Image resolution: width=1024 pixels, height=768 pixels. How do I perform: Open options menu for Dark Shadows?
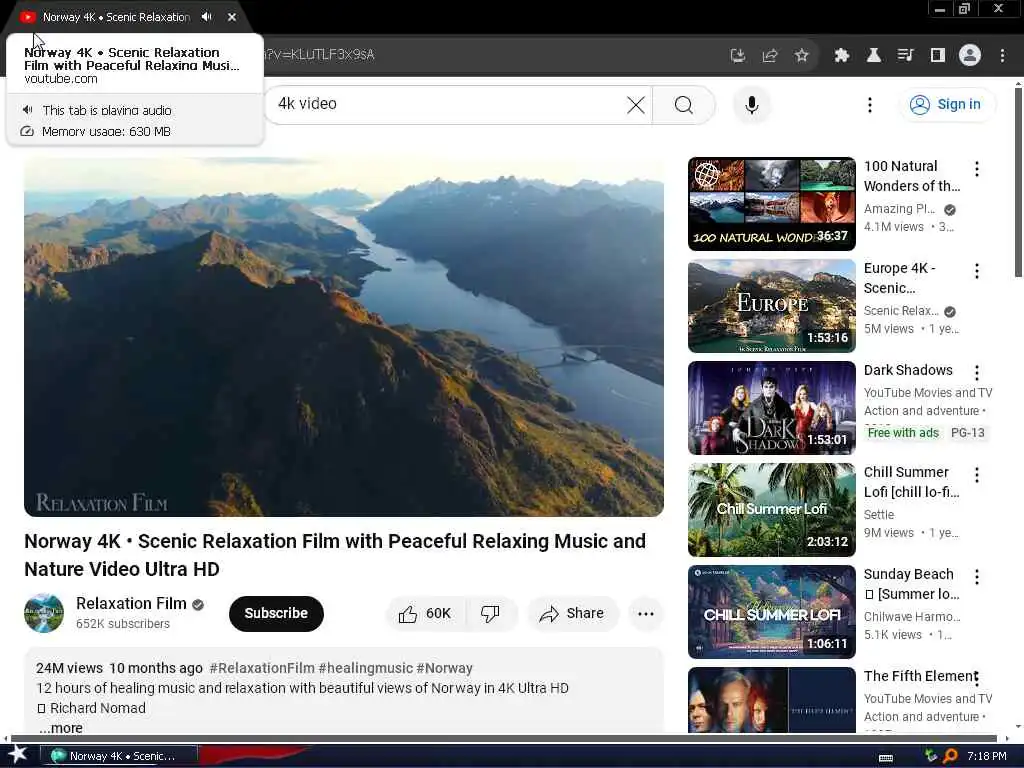(976, 372)
